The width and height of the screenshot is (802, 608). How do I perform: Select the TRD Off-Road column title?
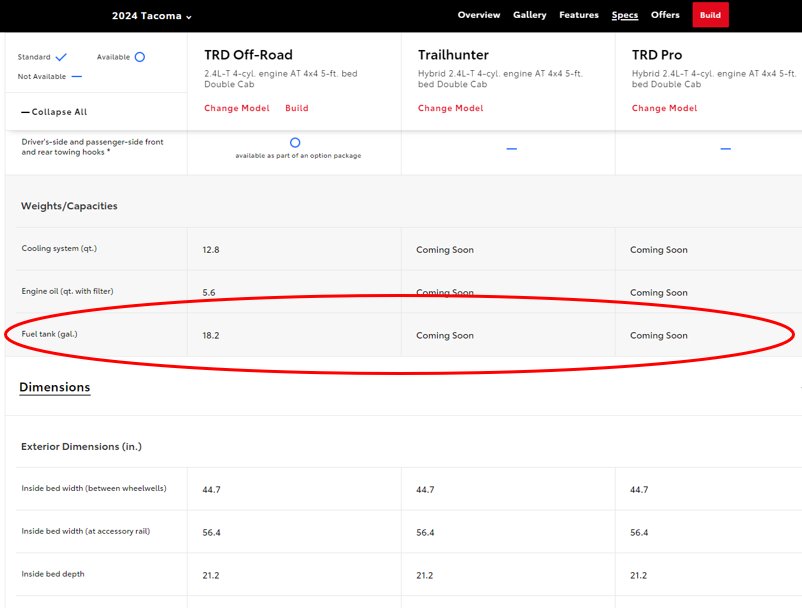[x=249, y=55]
